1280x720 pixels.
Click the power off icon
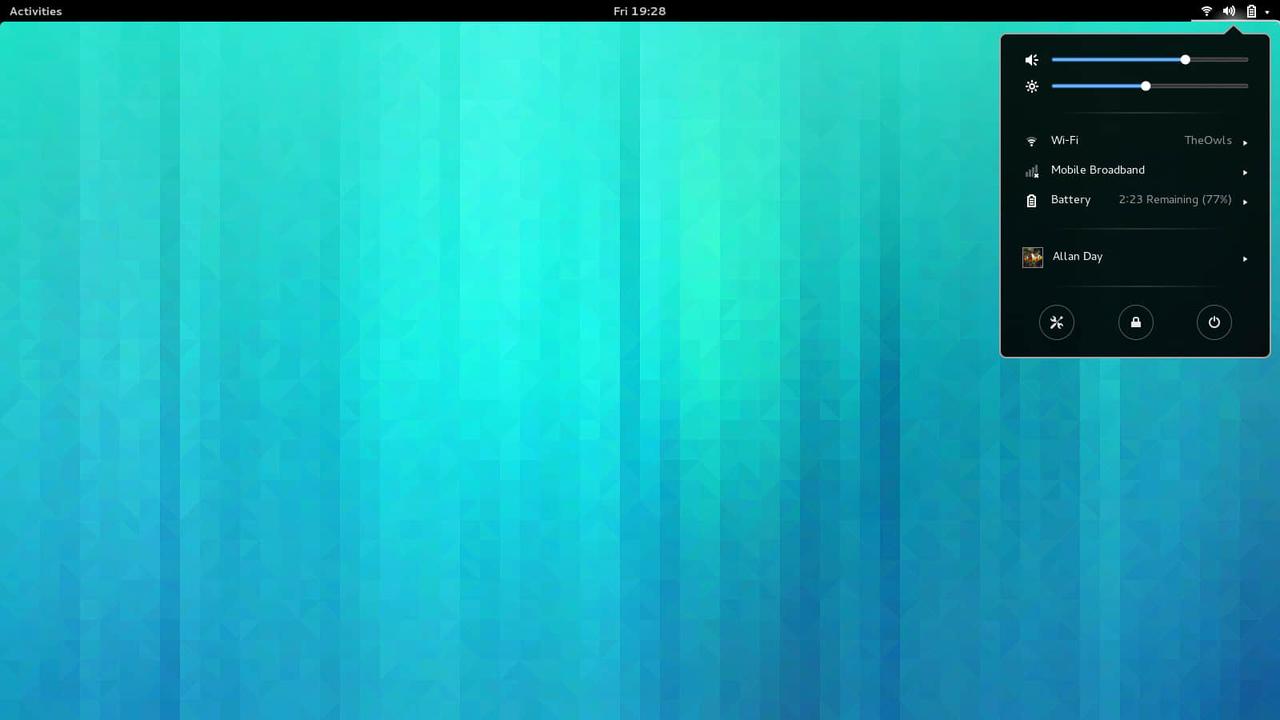[1214, 322]
